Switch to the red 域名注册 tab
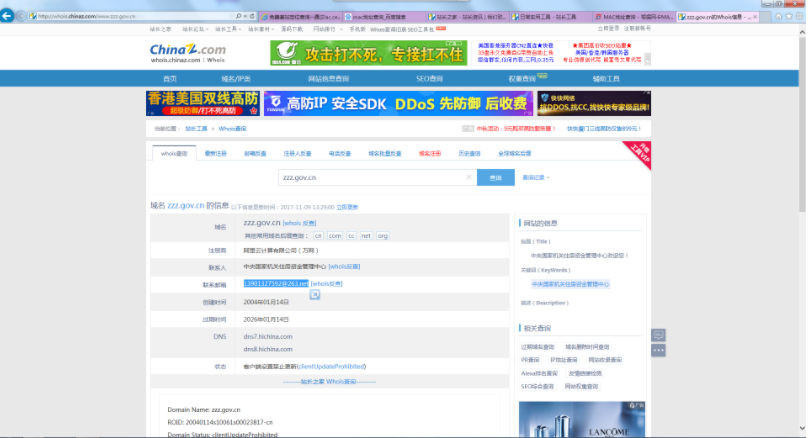Image resolution: width=808 pixels, height=438 pixels. coord(430,154)
